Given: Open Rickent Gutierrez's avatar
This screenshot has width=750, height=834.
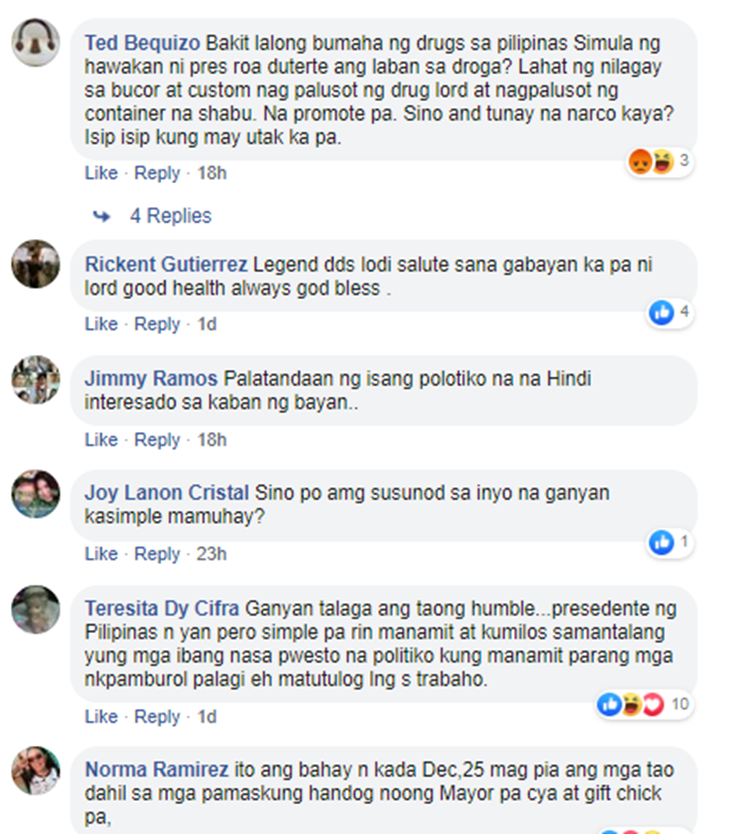Looking at the screenshot, I should [x=36, y=264].
